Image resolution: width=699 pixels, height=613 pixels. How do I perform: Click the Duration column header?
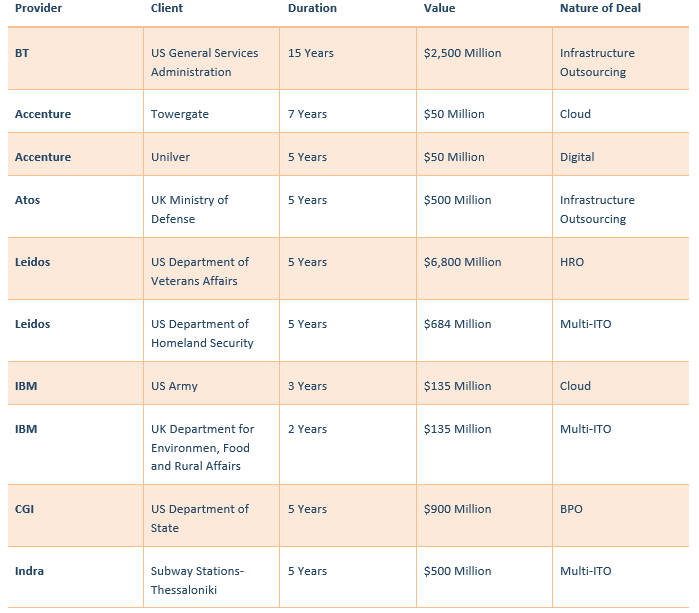pos(312,8)
